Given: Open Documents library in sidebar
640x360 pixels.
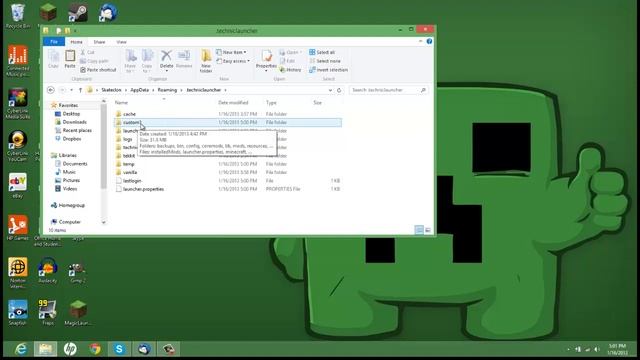Looking at the screenshot, I should pyautogui.click(x=75, y=164).
